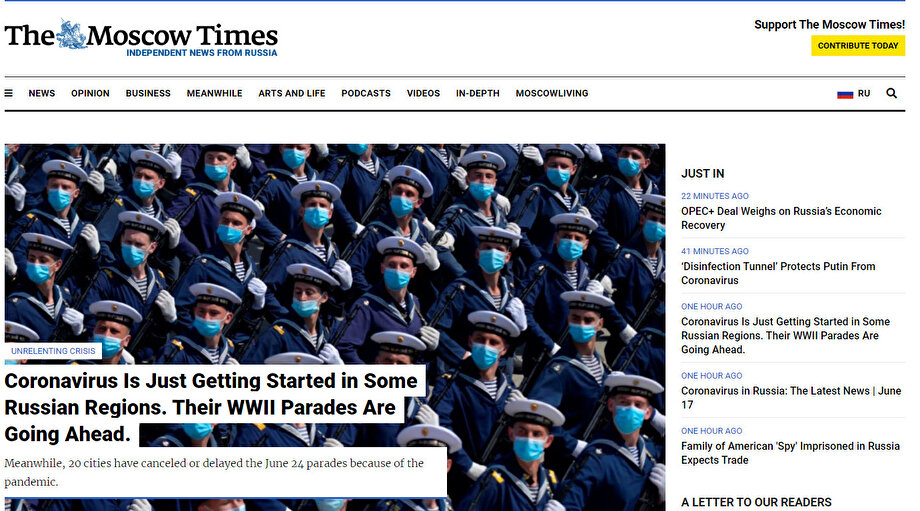Open Arts and Life section

[292, 94]
